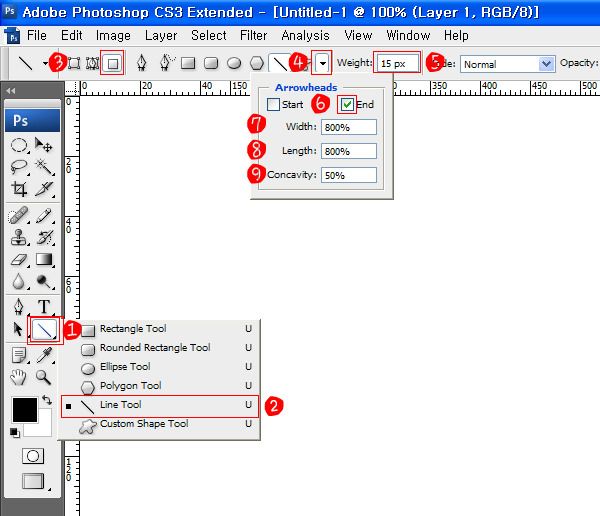600x516 pixels.
Task: Open the geometry options dropdown arrow
Action: 323,63
